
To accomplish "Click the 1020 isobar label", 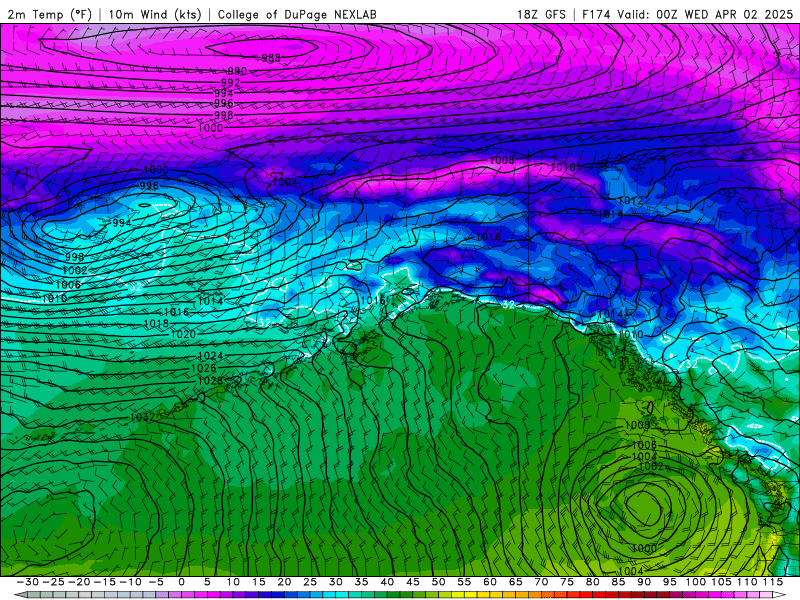I will click(183, 334).
